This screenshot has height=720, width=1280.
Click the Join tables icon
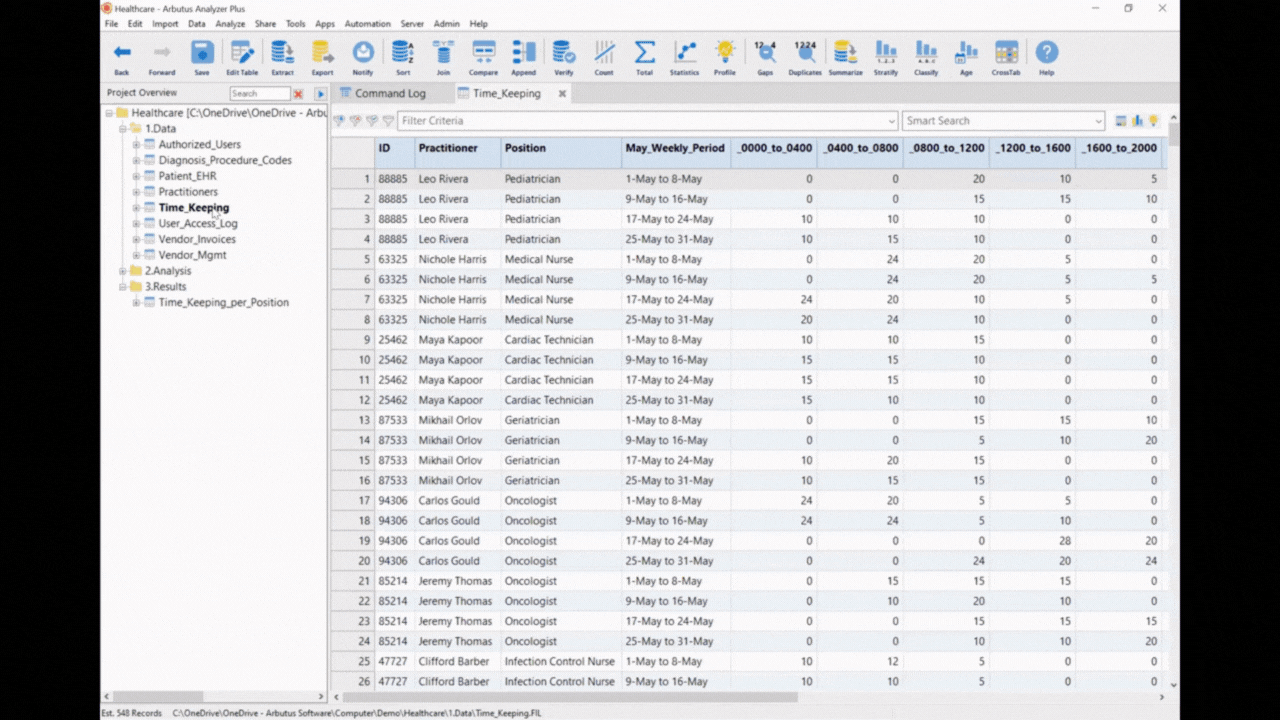click(443, 57)
